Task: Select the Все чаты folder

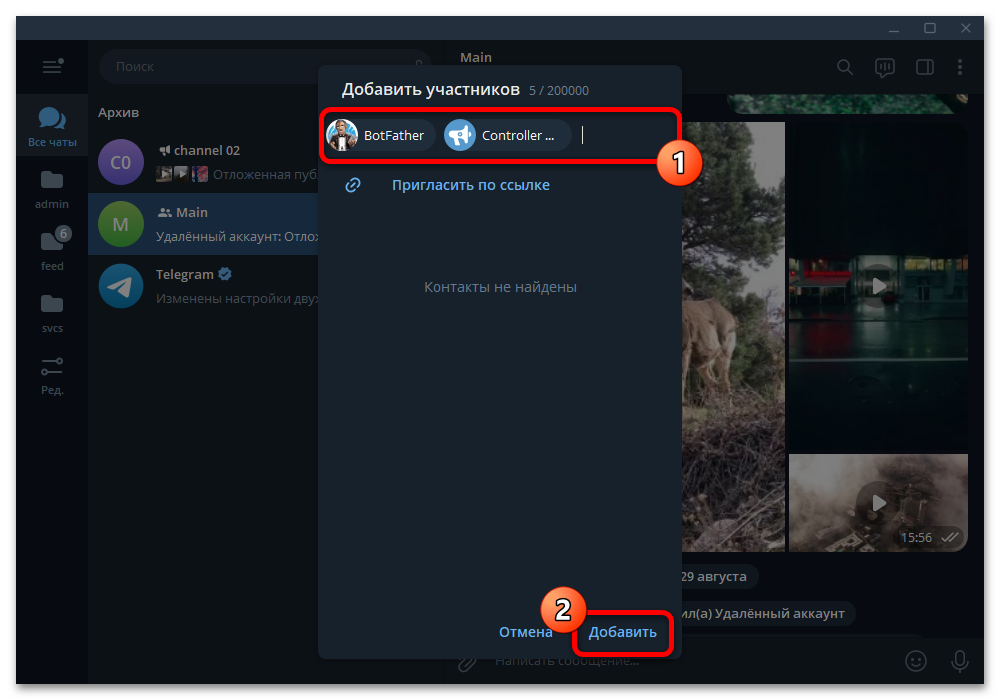Action: (52, 126)
